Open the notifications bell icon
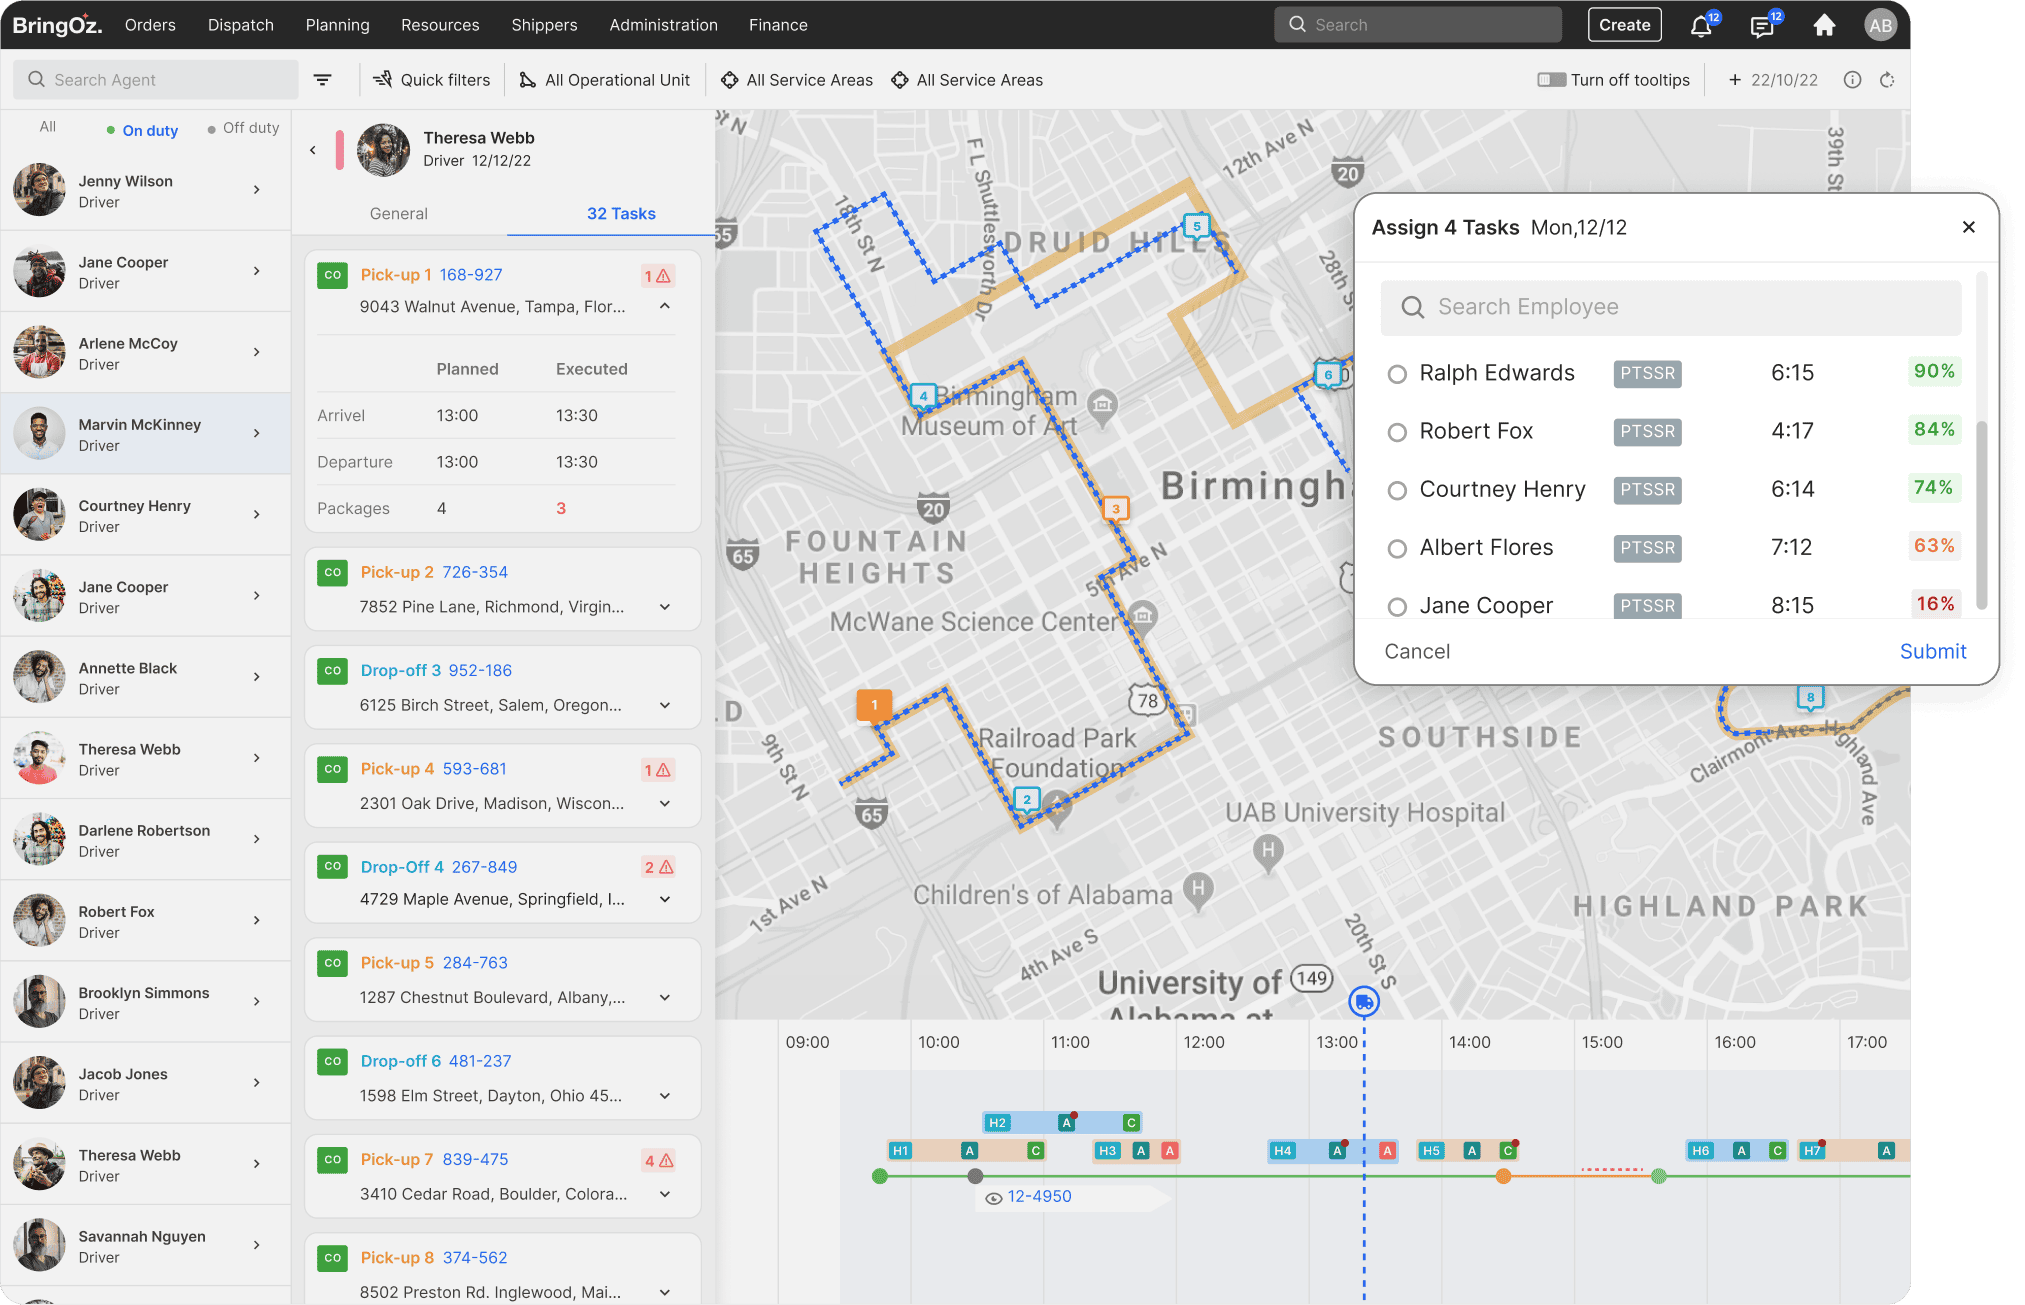 [1701, 26]
